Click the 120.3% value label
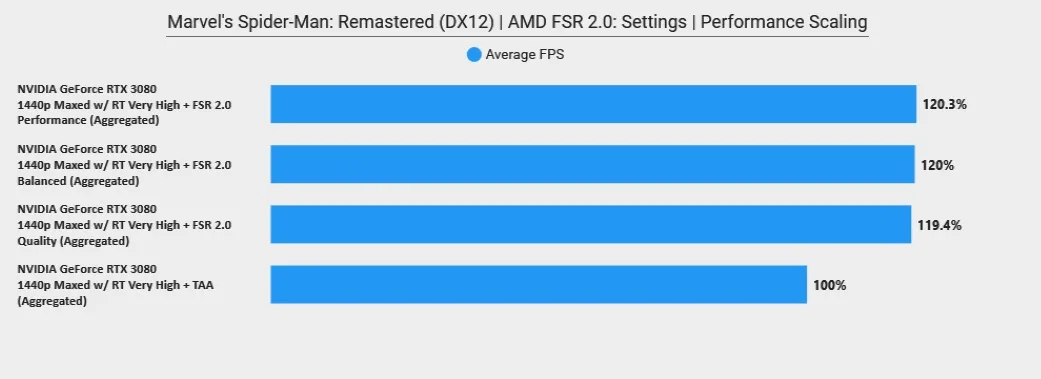This screenshot has height=379, width=1041. click(x=945, y=105)
